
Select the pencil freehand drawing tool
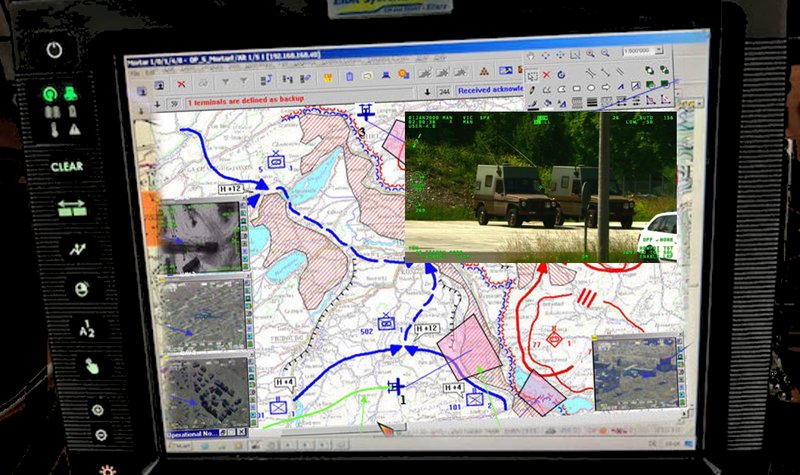point(532,90)
